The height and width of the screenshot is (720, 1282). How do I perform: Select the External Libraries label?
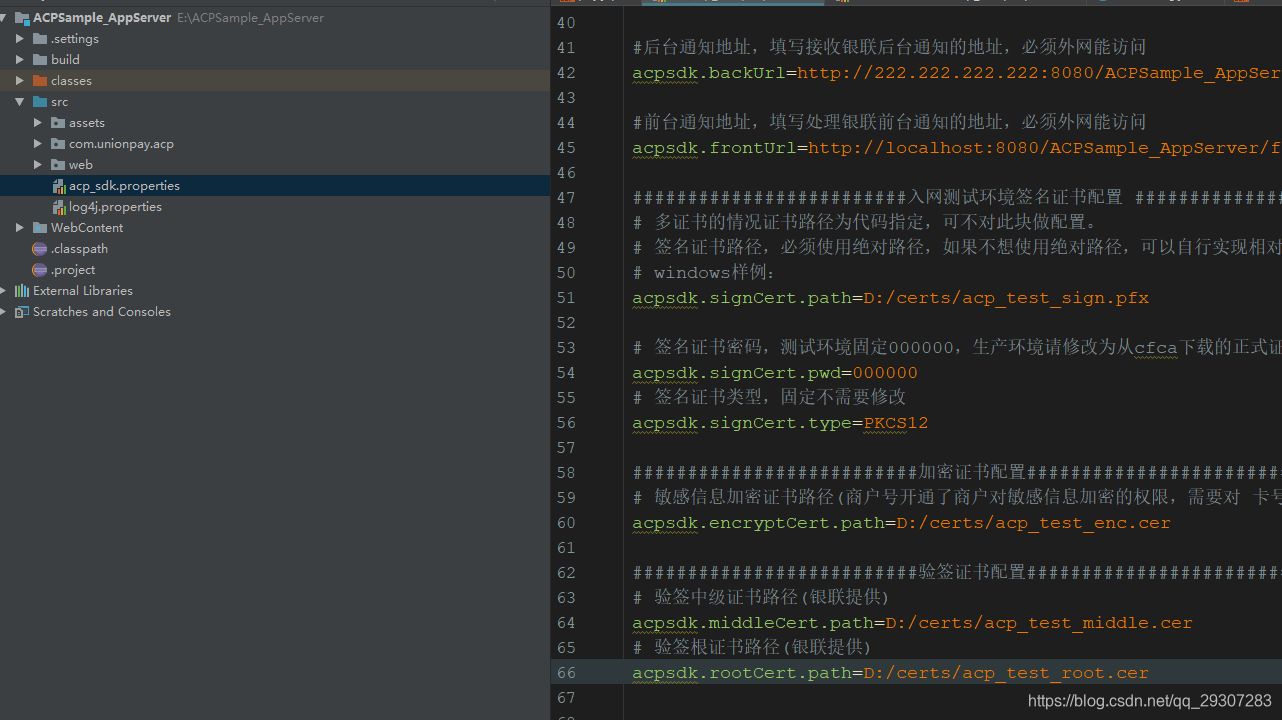tap(83, 291)
